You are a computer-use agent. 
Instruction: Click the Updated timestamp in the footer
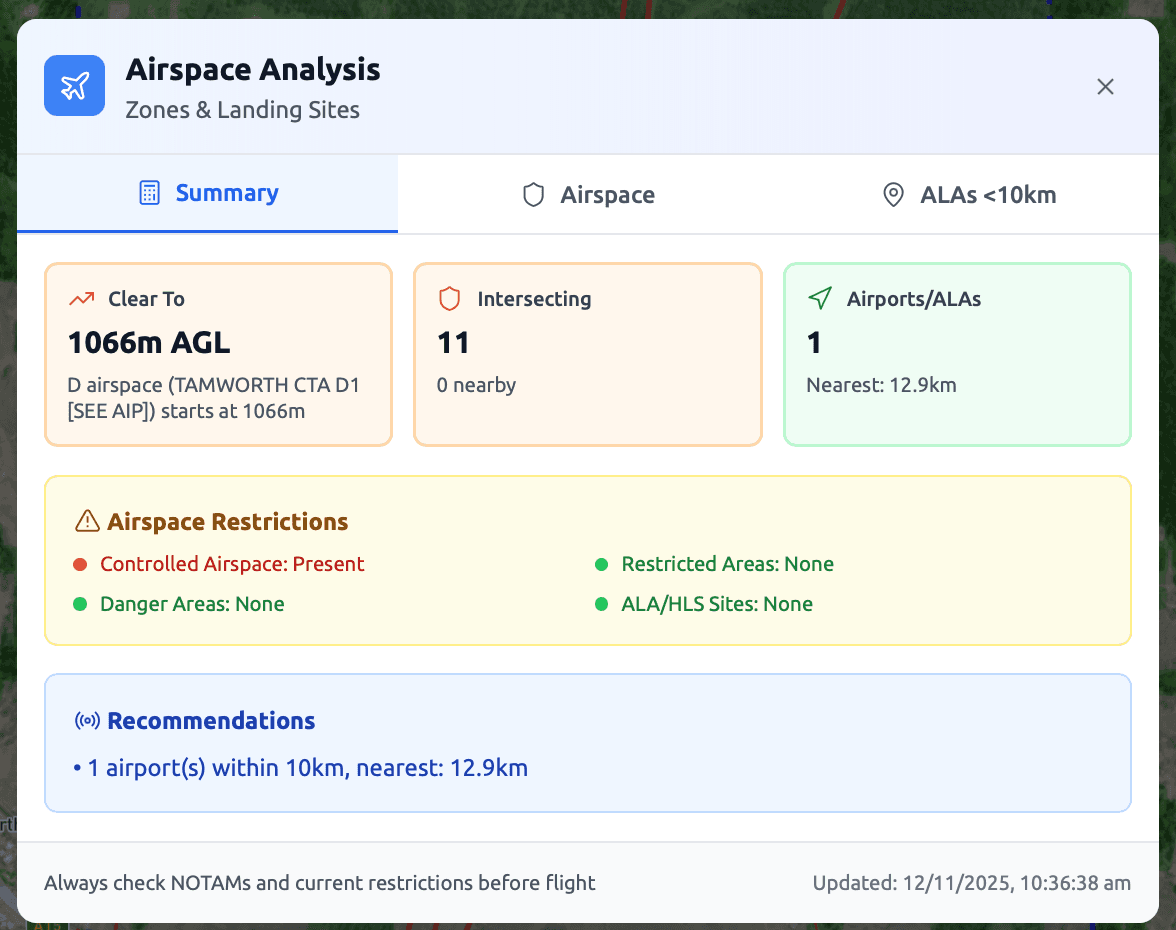(971, 883)
